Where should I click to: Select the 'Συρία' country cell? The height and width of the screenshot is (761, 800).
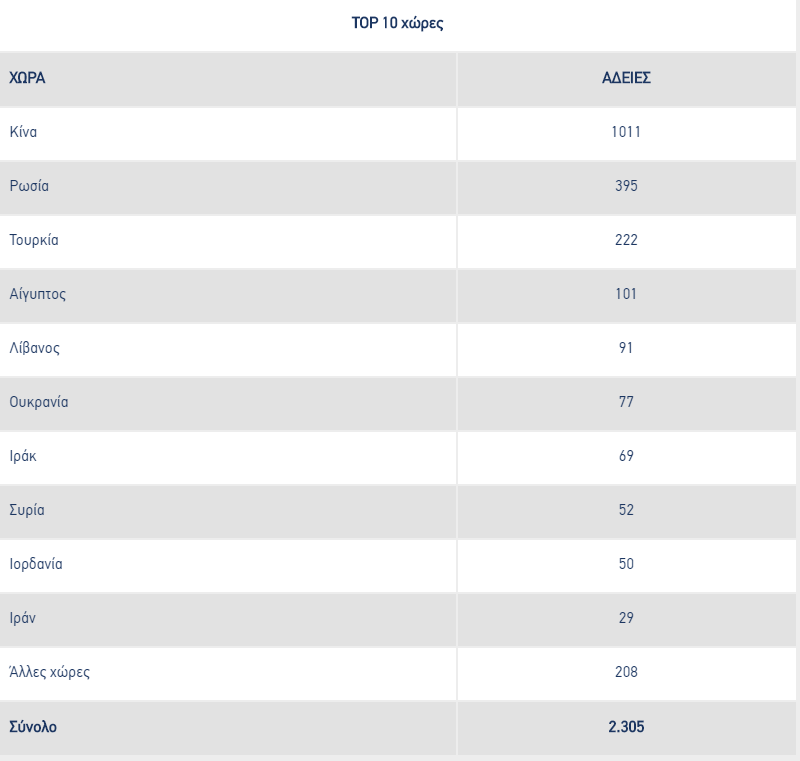(x=27, y=510)
